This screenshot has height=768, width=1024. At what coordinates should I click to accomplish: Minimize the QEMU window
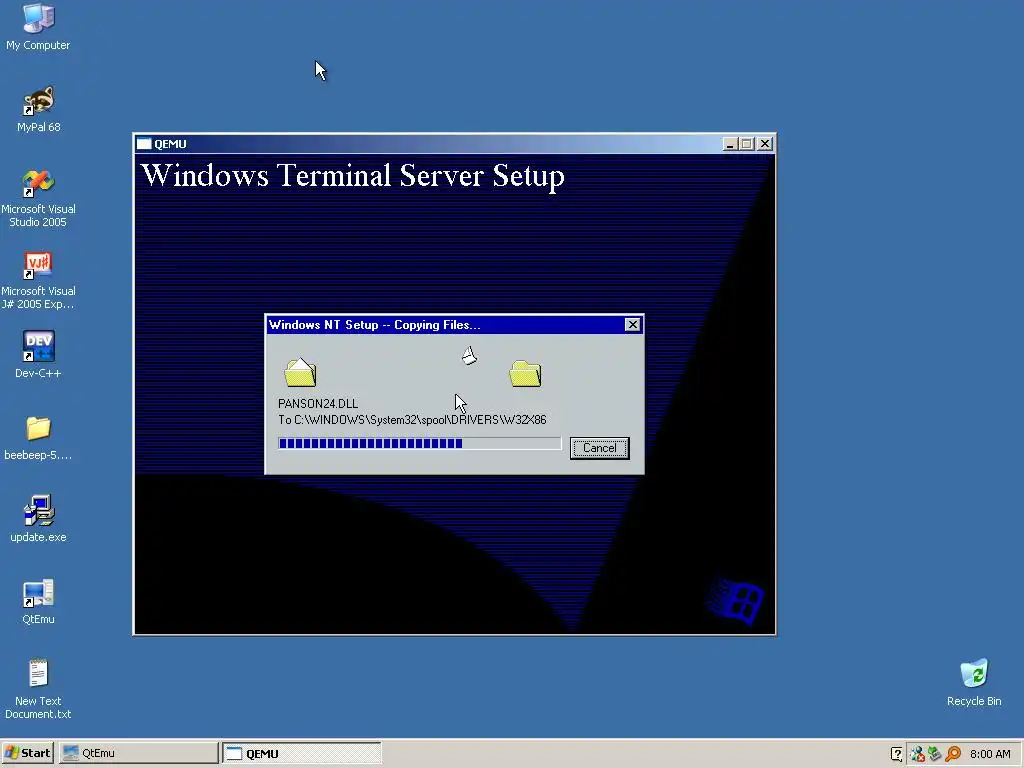[x=730, y=144]
